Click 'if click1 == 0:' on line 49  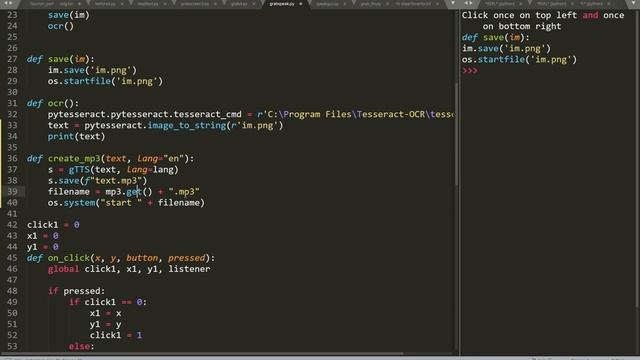(x=108, y=302)
